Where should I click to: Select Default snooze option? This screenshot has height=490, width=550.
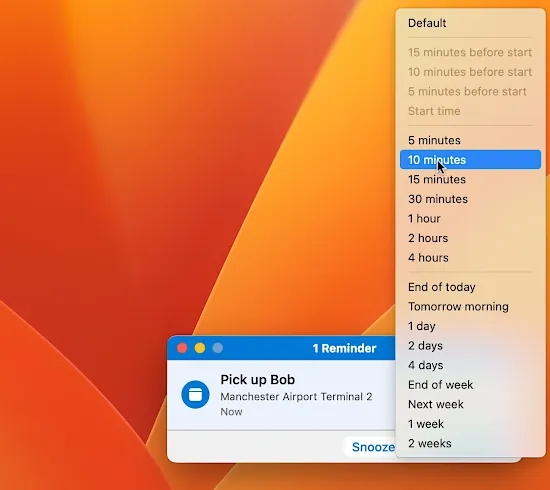[x=470, y=23]
